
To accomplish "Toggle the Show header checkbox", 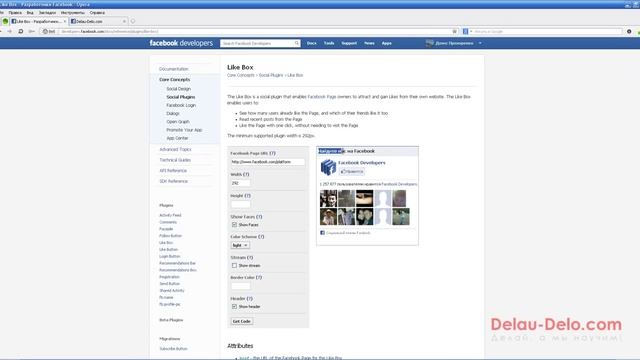I will 234,307.
